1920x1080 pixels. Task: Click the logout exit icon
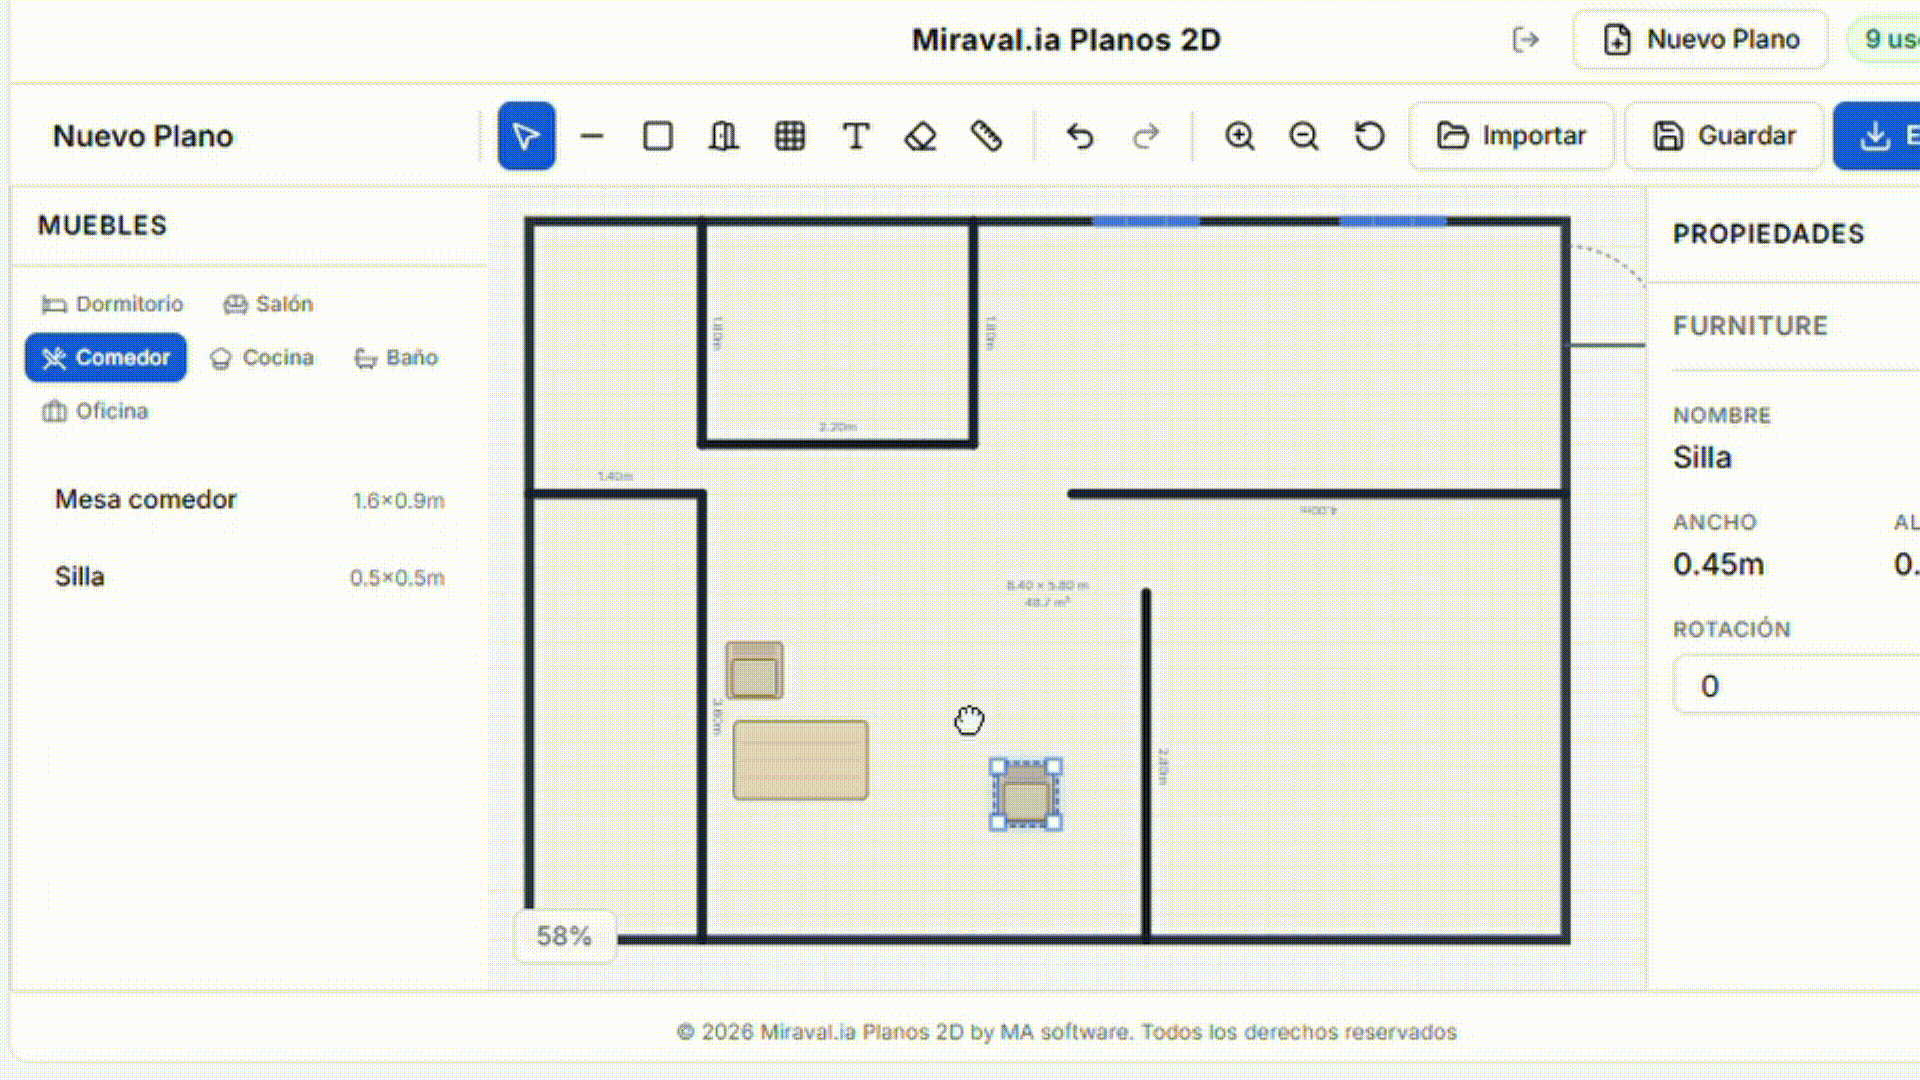[1526, 40]
